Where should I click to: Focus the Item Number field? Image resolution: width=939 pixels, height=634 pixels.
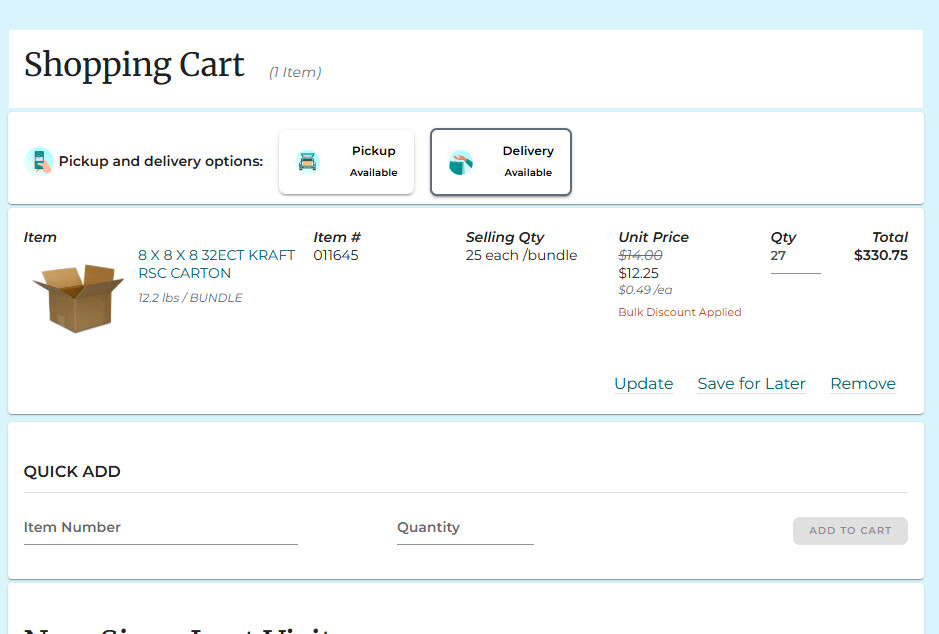(x=160, y=528)
